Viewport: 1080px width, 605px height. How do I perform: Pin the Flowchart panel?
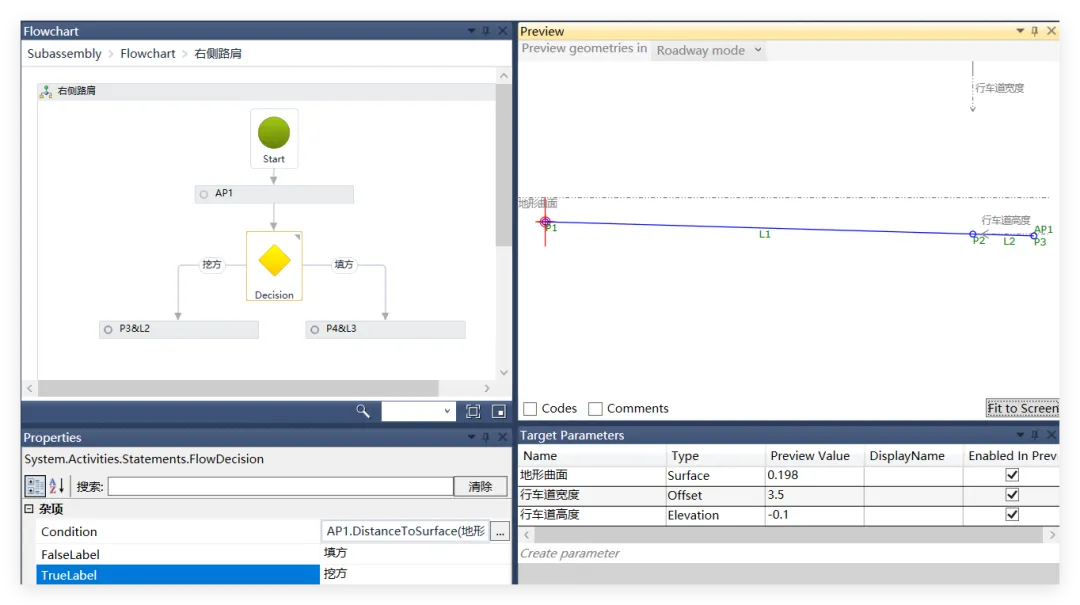coord(486,31)
